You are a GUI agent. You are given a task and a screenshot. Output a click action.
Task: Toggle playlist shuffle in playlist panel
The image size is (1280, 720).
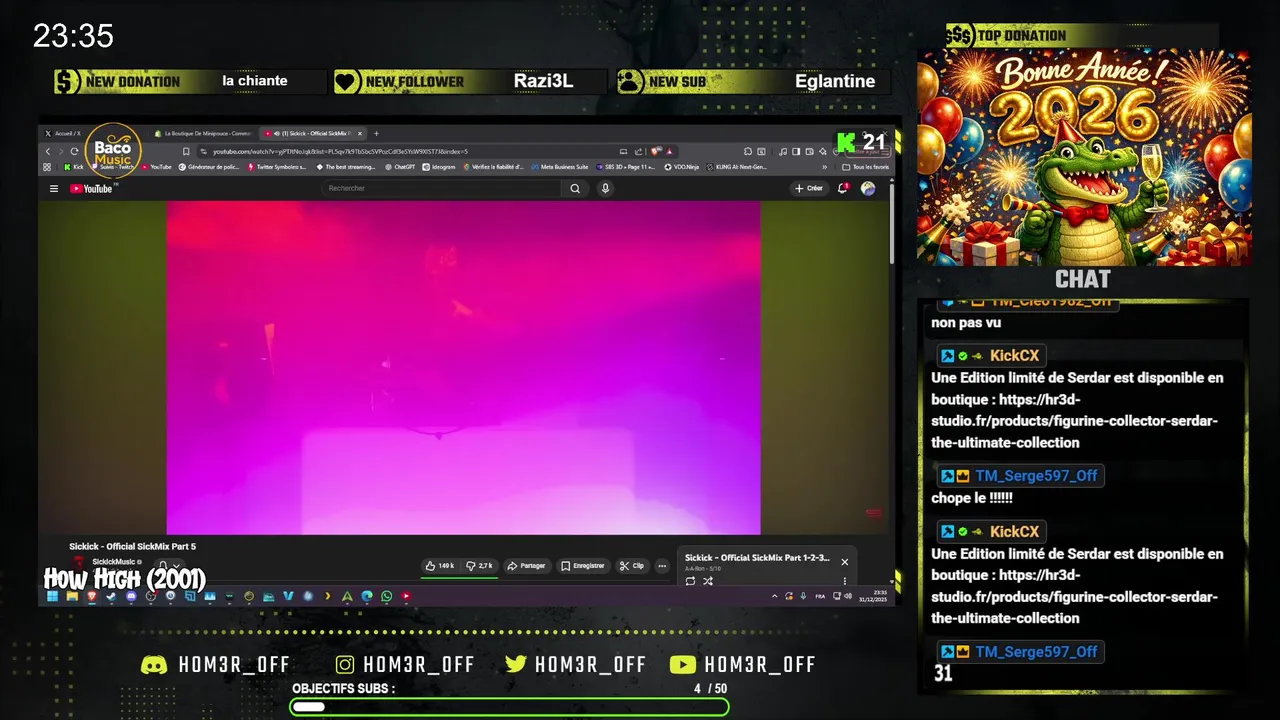tap(708, 581)
